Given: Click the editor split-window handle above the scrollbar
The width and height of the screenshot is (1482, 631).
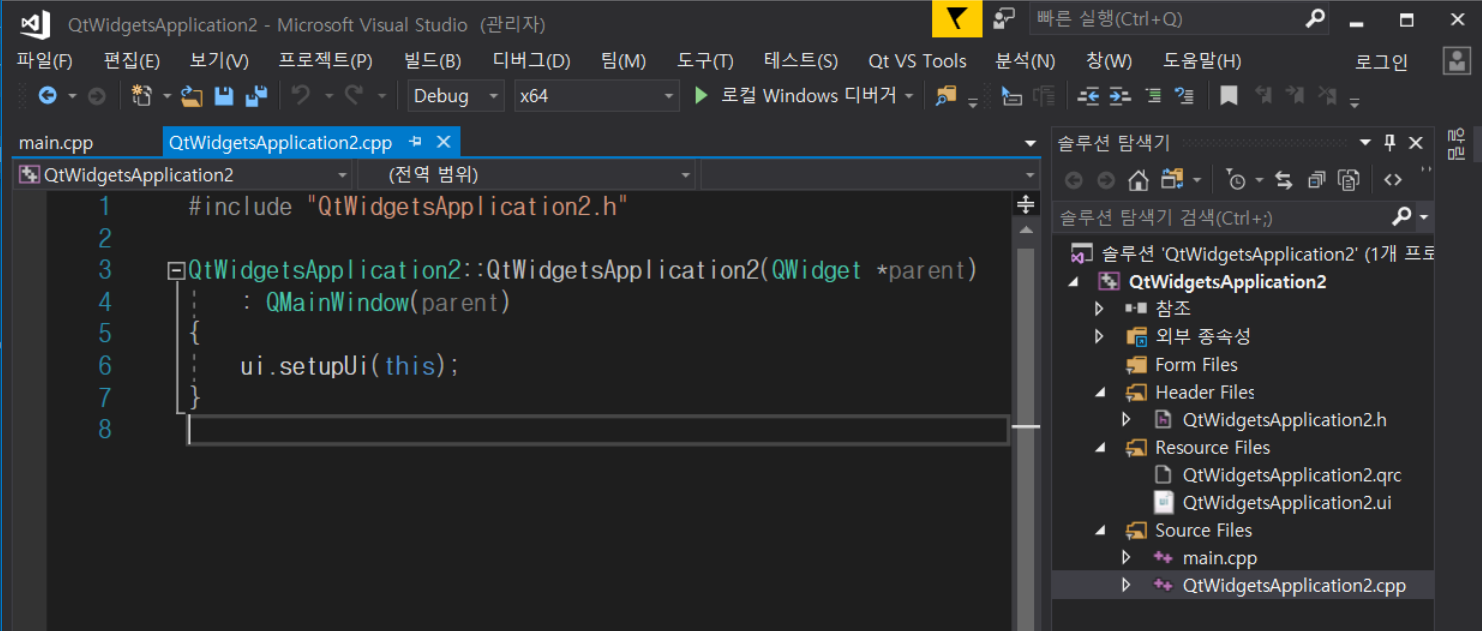Looking at the screenshot, I should click(1025, 204).
